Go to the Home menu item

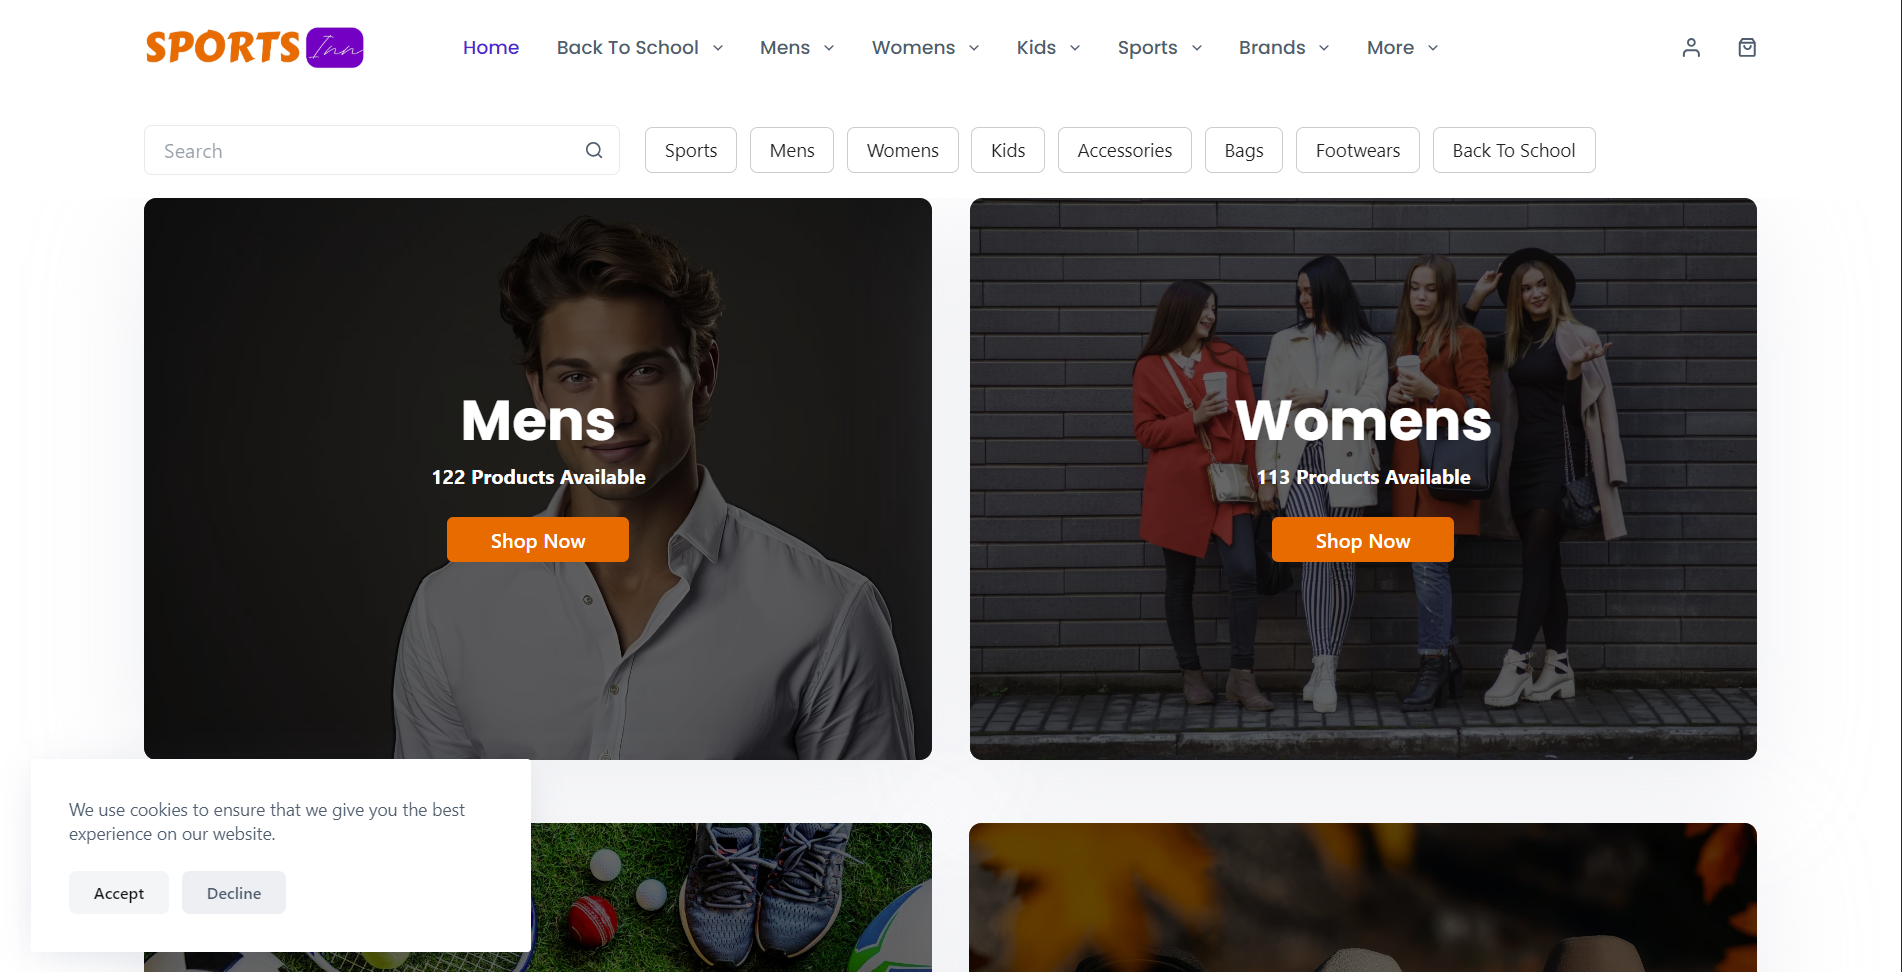point(491,48)
